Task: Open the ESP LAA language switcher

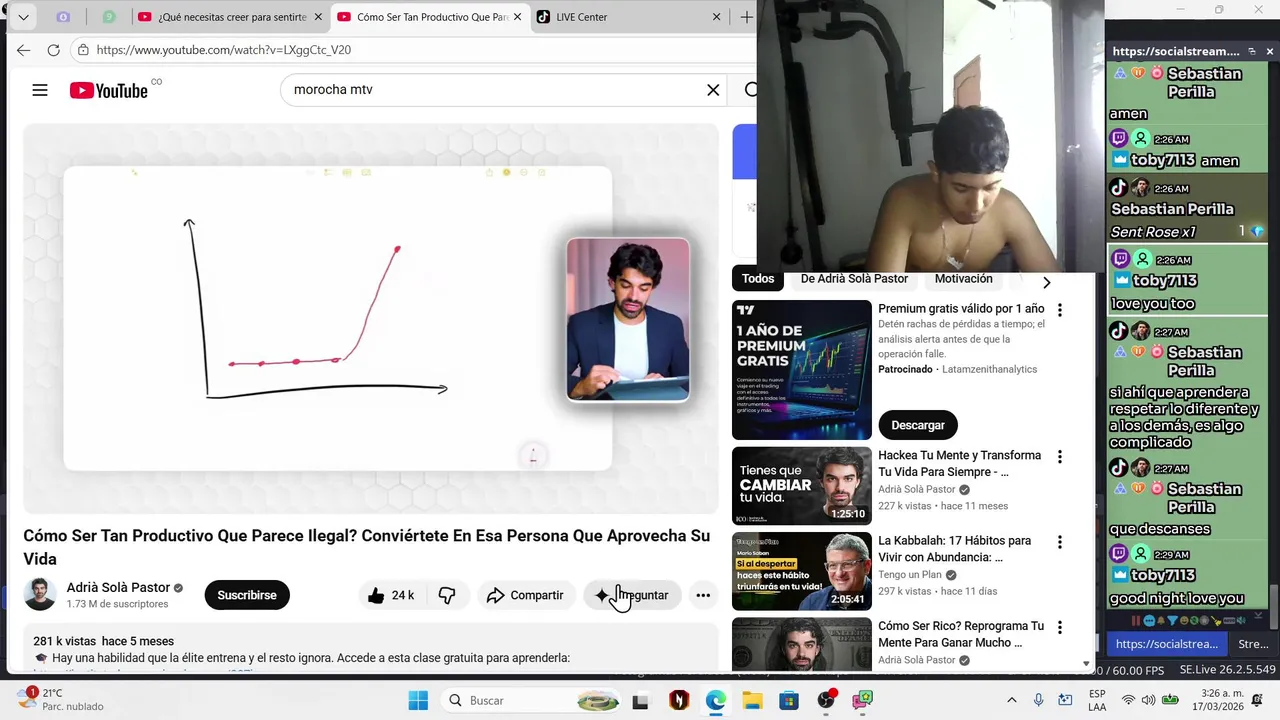Action: (1097, 700)
